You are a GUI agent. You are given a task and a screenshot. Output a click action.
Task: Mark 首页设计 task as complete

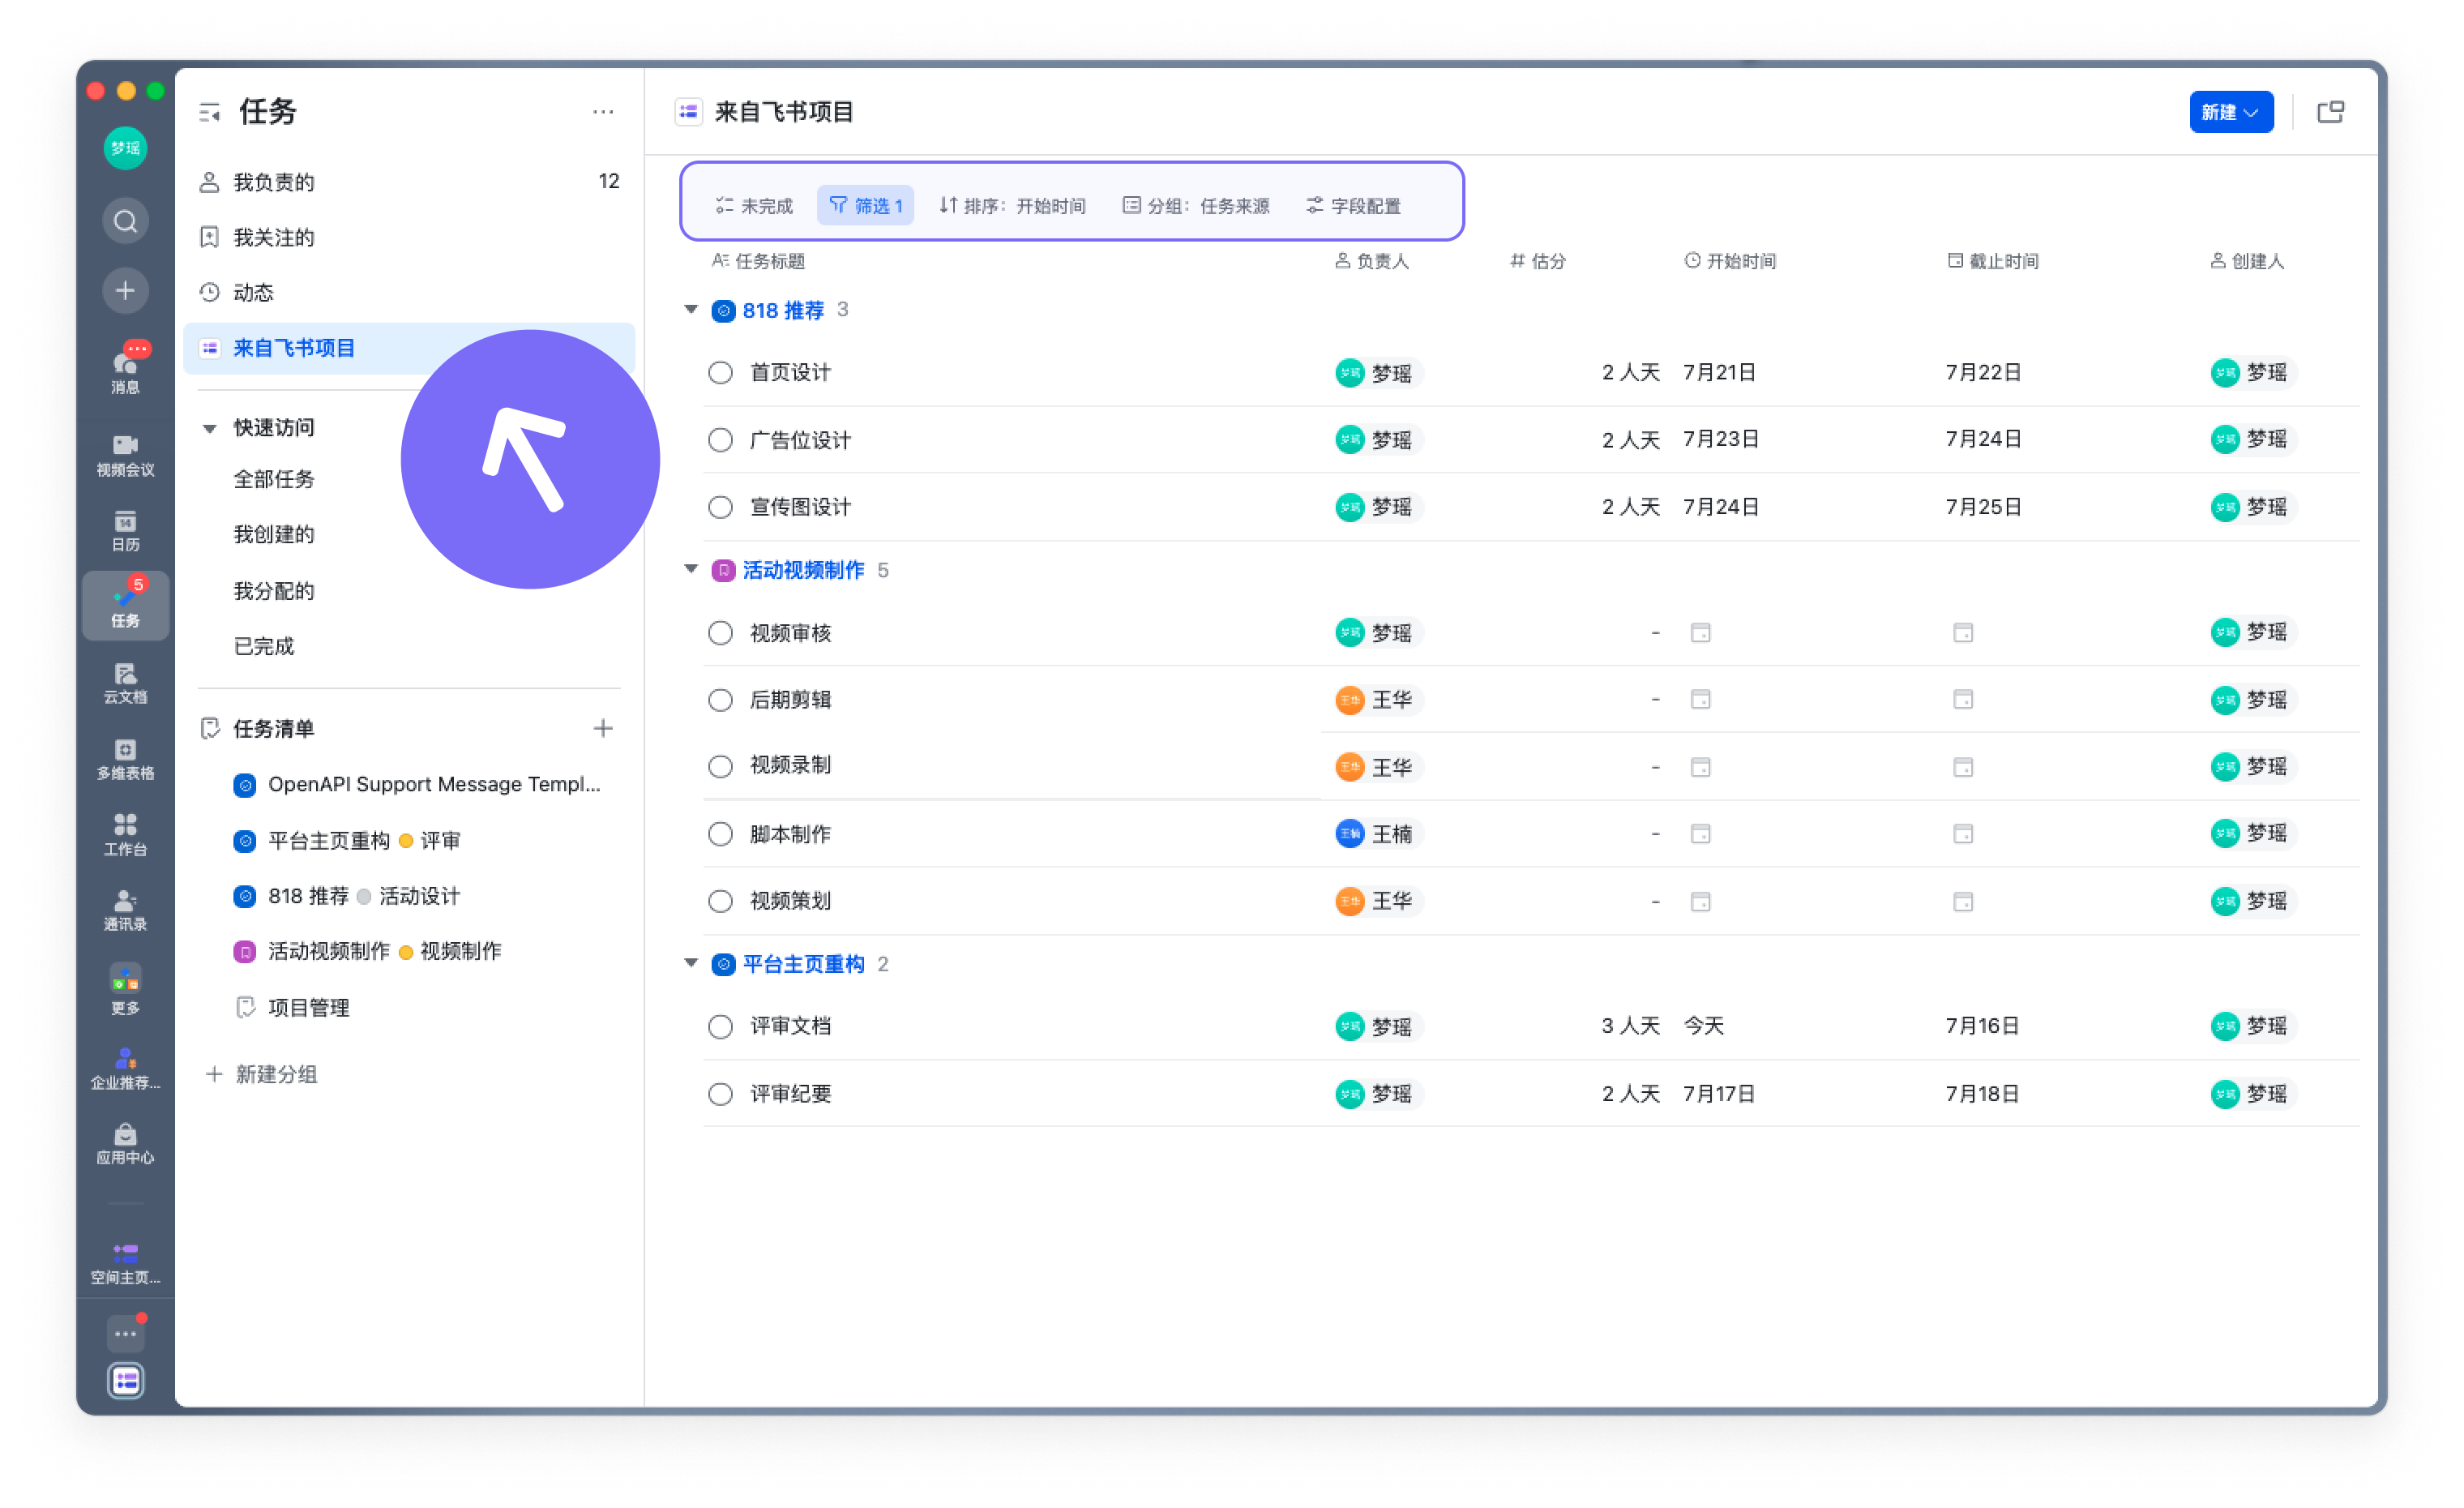point(720,372)
